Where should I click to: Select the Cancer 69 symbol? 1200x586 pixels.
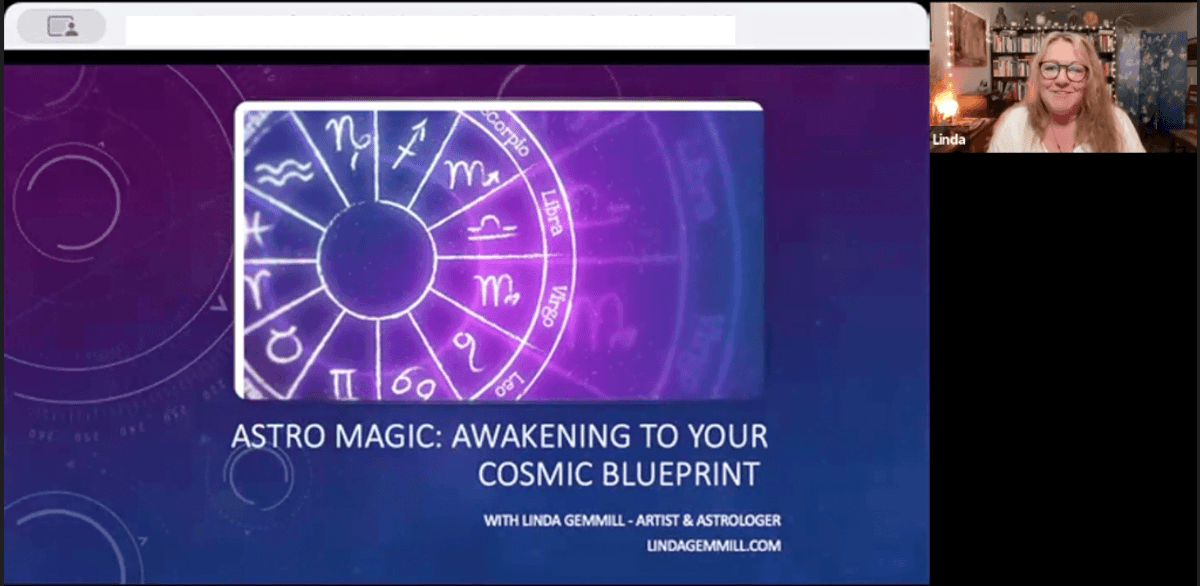pyautogui.click(x=412, y=381)
